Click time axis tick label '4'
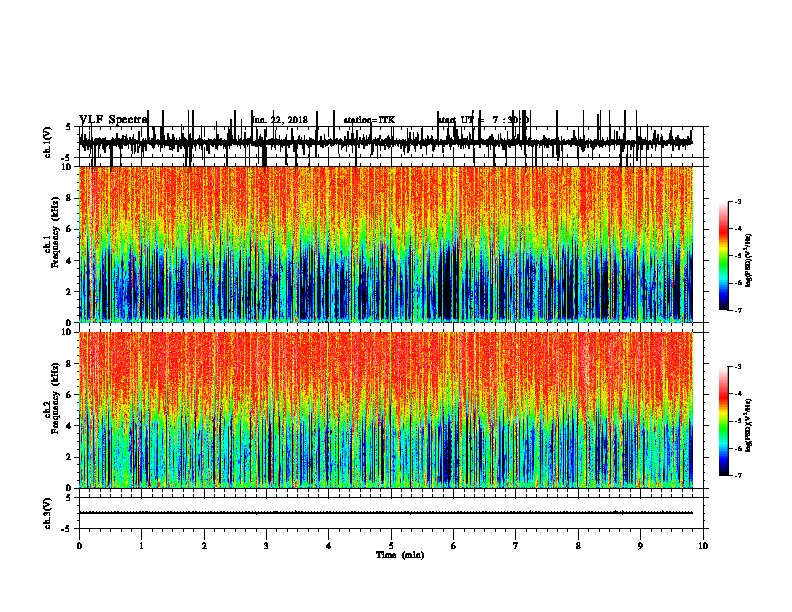The image size is (792, 612). click(x=328, y=546)
